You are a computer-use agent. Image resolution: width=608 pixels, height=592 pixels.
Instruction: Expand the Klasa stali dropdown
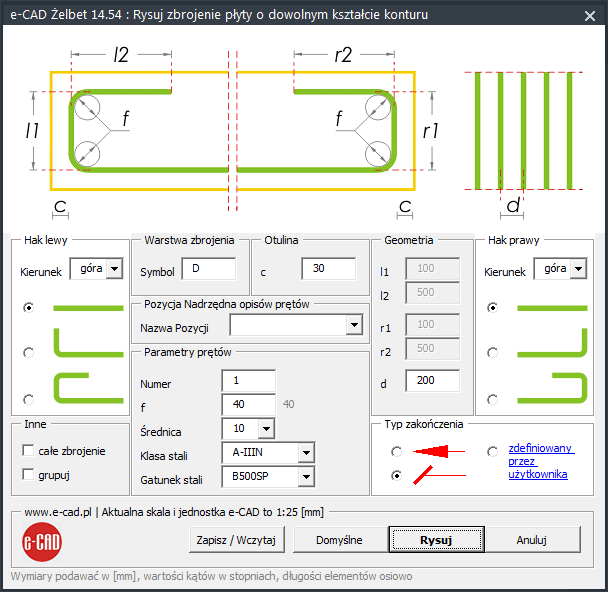(306, 452)
